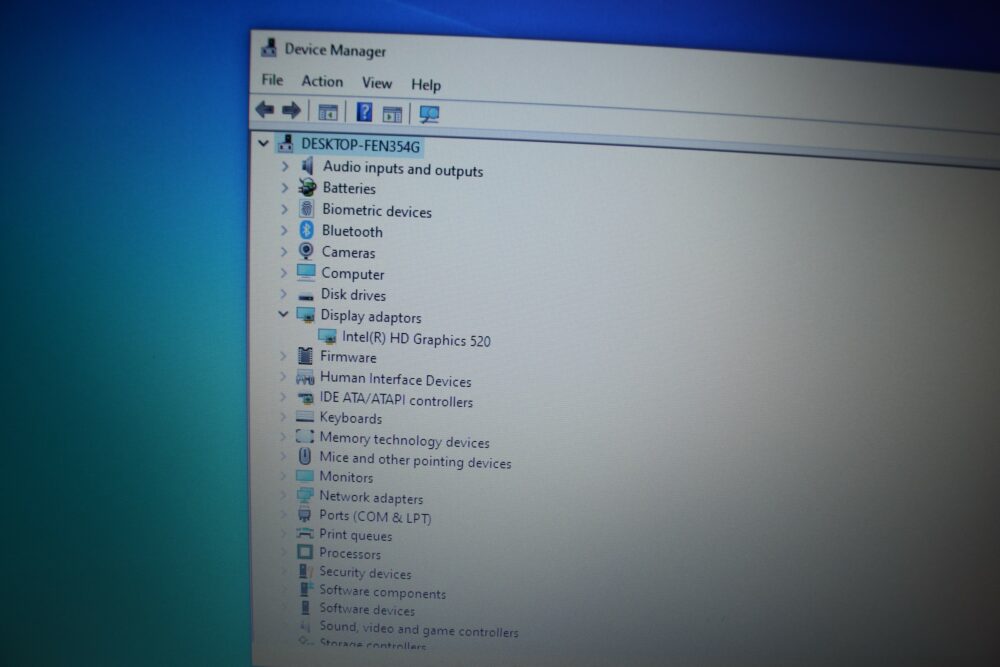The width and height of the screenshot is (1000, 667).
Task: Select the Software devices label
Action: coord(367,610)
